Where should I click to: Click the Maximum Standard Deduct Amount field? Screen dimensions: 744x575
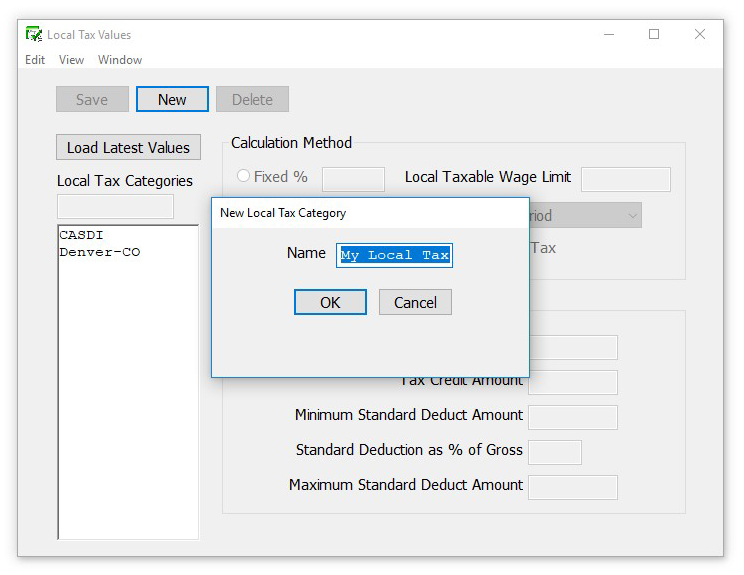click(572, 487)
